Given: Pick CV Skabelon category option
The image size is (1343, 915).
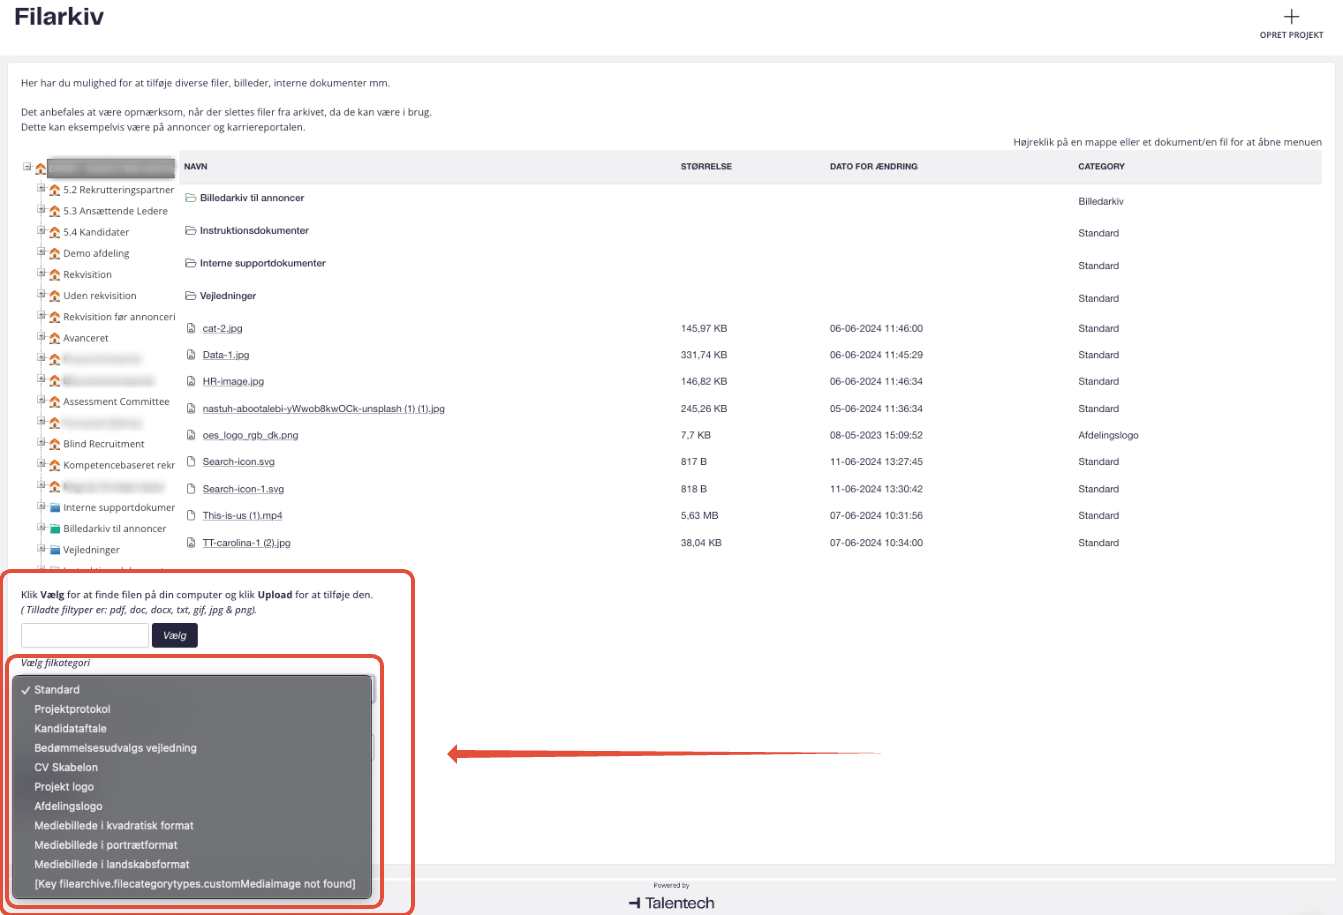Looking at the screenshot, I should pos(192,768).
